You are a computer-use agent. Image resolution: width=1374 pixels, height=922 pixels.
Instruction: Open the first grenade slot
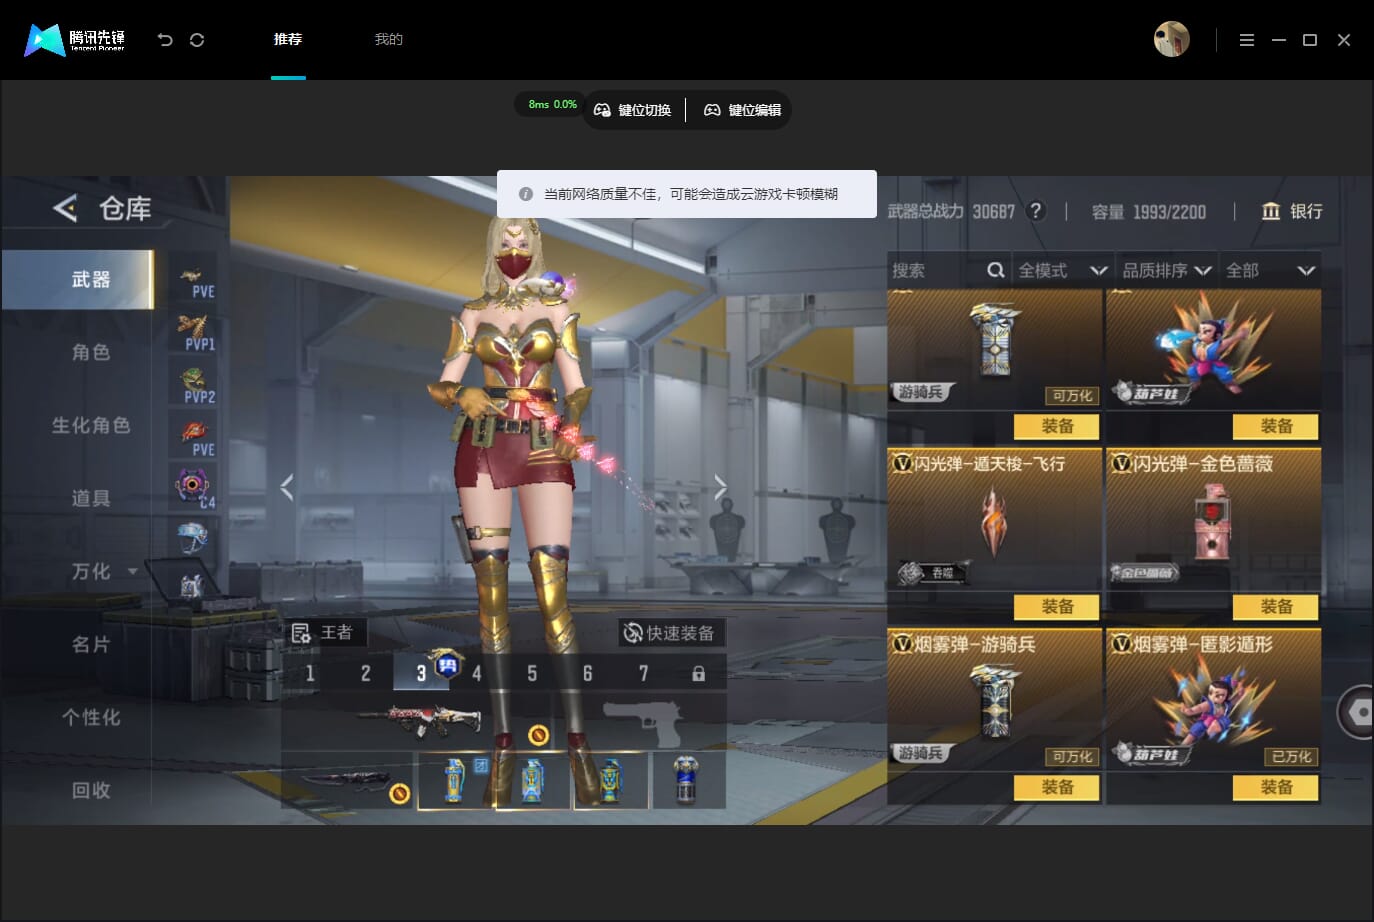456,780
